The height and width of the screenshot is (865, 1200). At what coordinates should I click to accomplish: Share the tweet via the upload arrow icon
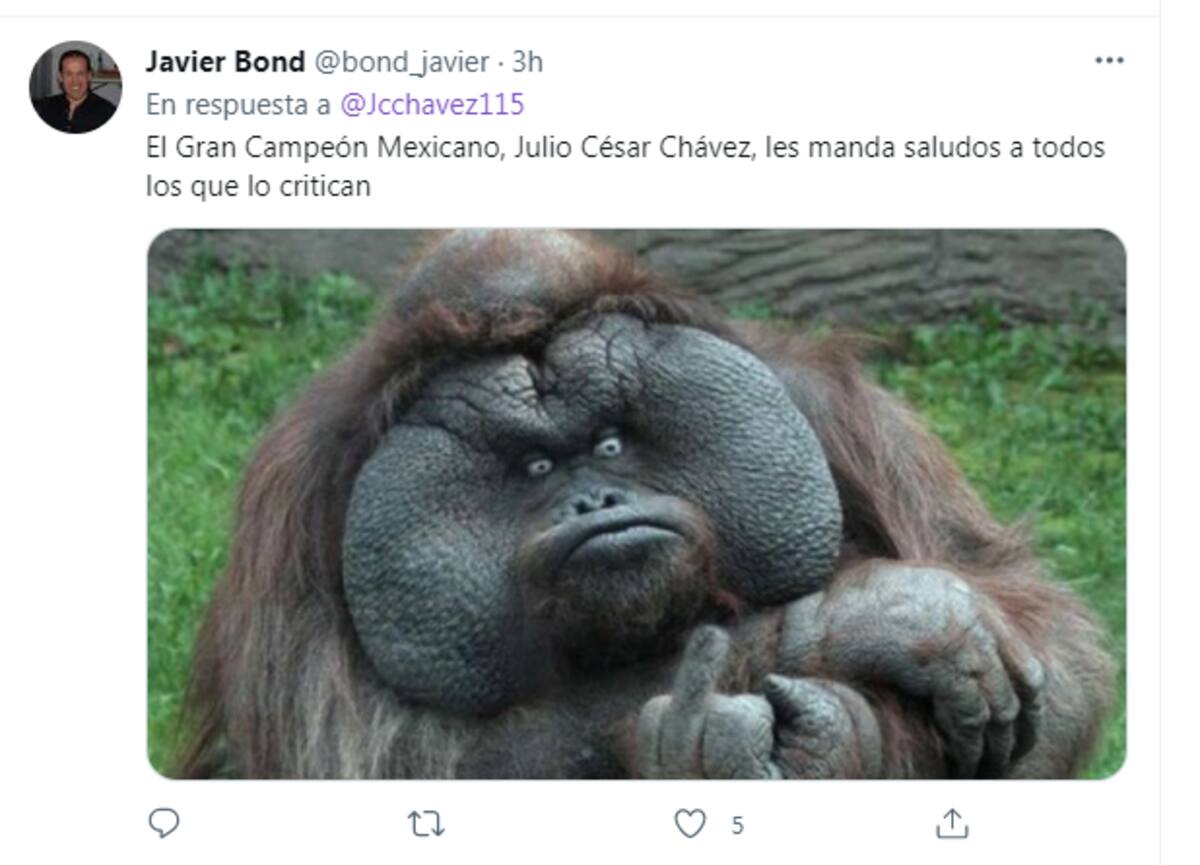tap(952, 824)
